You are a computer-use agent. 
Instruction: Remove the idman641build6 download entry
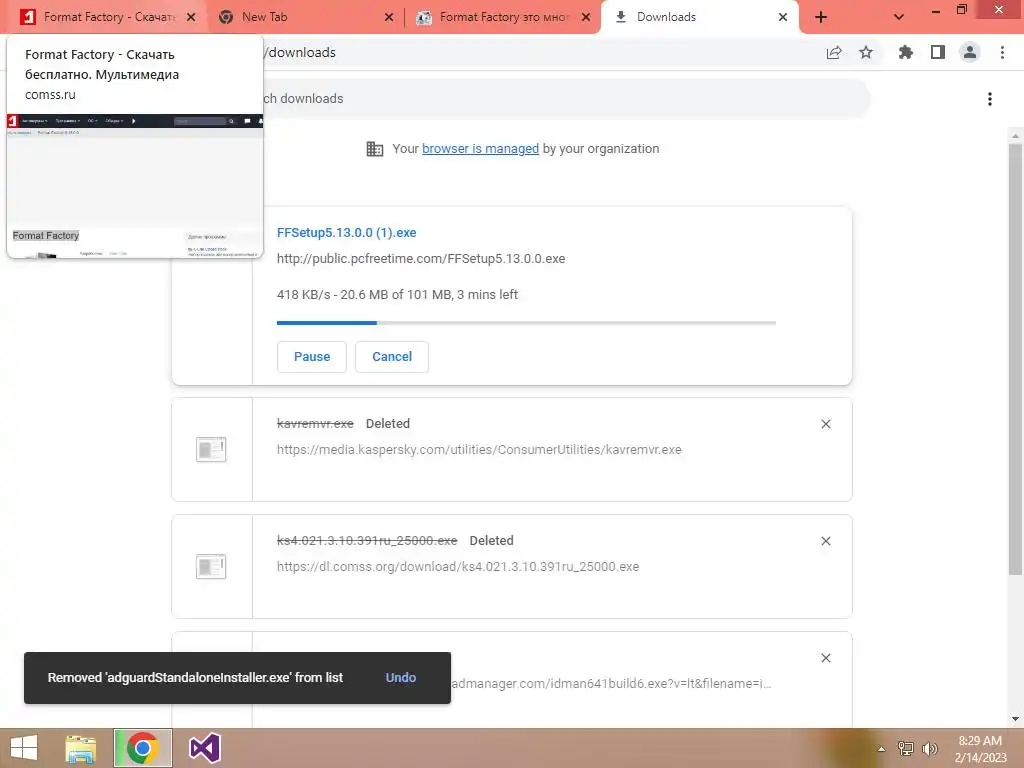[x=825, y=658]
